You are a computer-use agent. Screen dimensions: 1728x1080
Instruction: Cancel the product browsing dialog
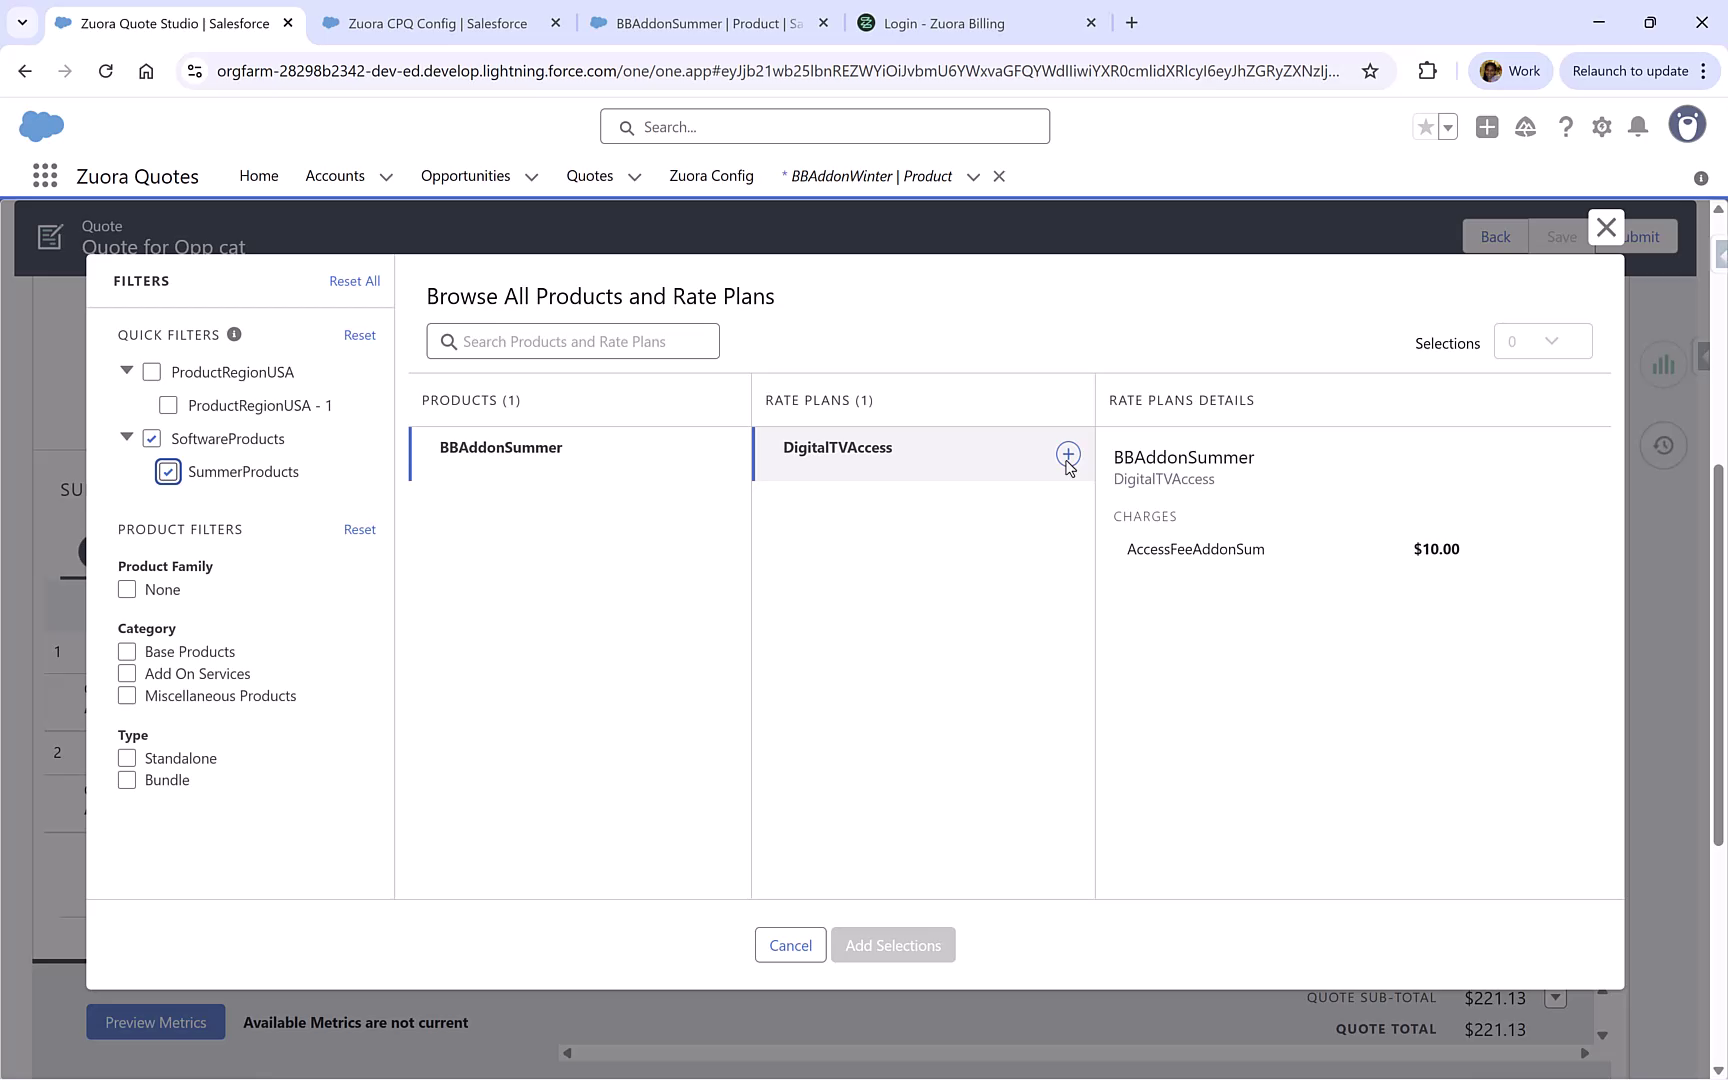[790, 944]
